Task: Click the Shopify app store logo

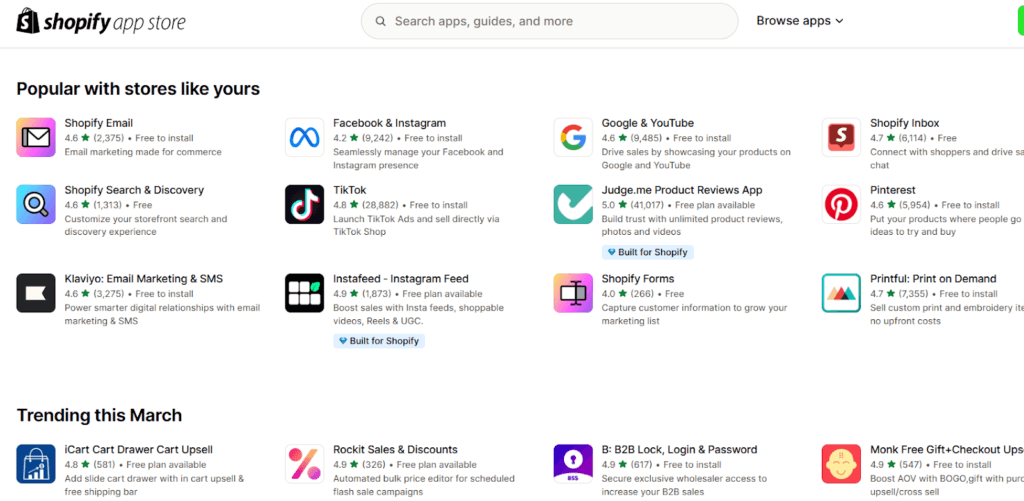Action: pos(101,22)
